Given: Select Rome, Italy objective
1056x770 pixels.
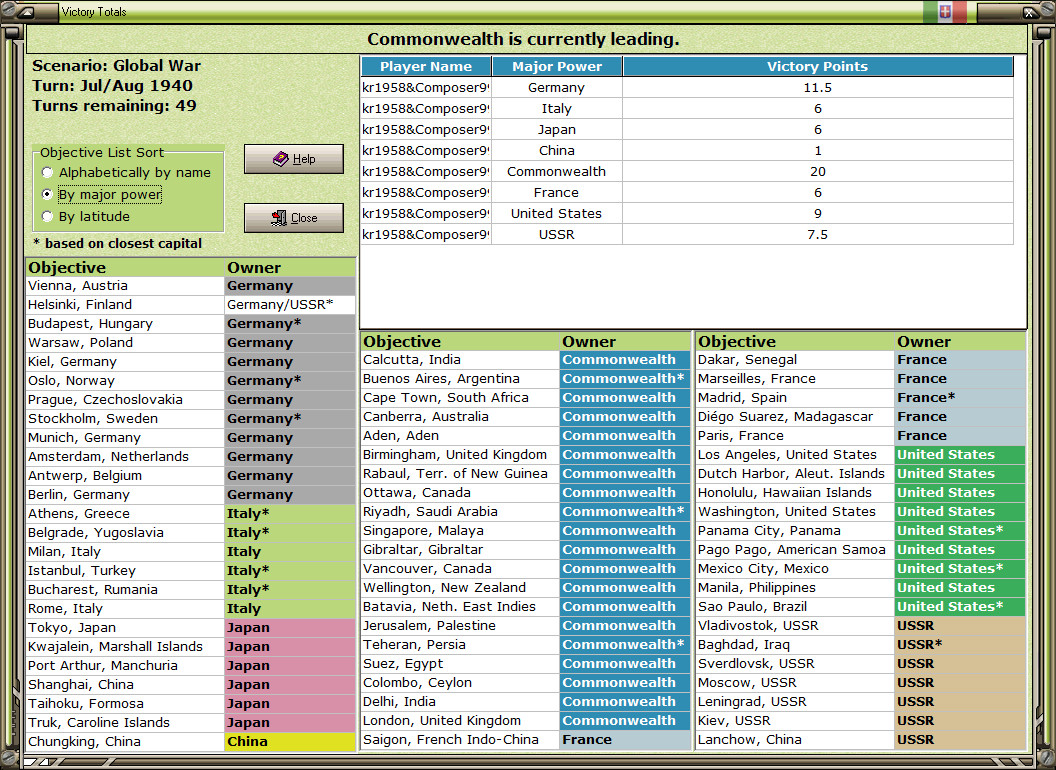Looking at the screenshot, I should (x=125, y=608).
